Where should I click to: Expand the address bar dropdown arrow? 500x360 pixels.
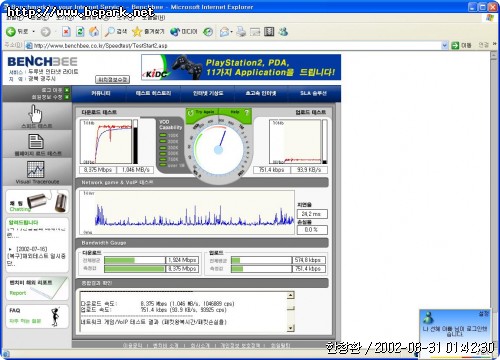(x=444, y=45)
